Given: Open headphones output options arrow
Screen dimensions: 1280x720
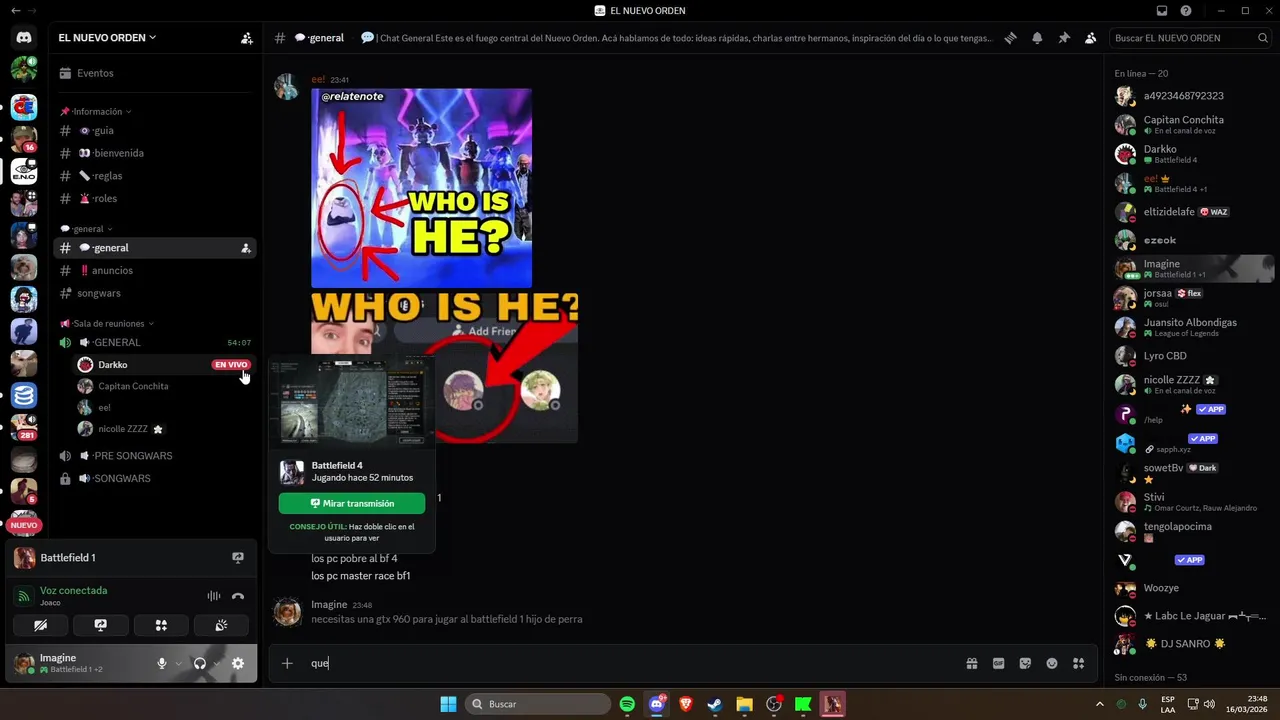Looking at the screenshot, I should pos(216,663).
